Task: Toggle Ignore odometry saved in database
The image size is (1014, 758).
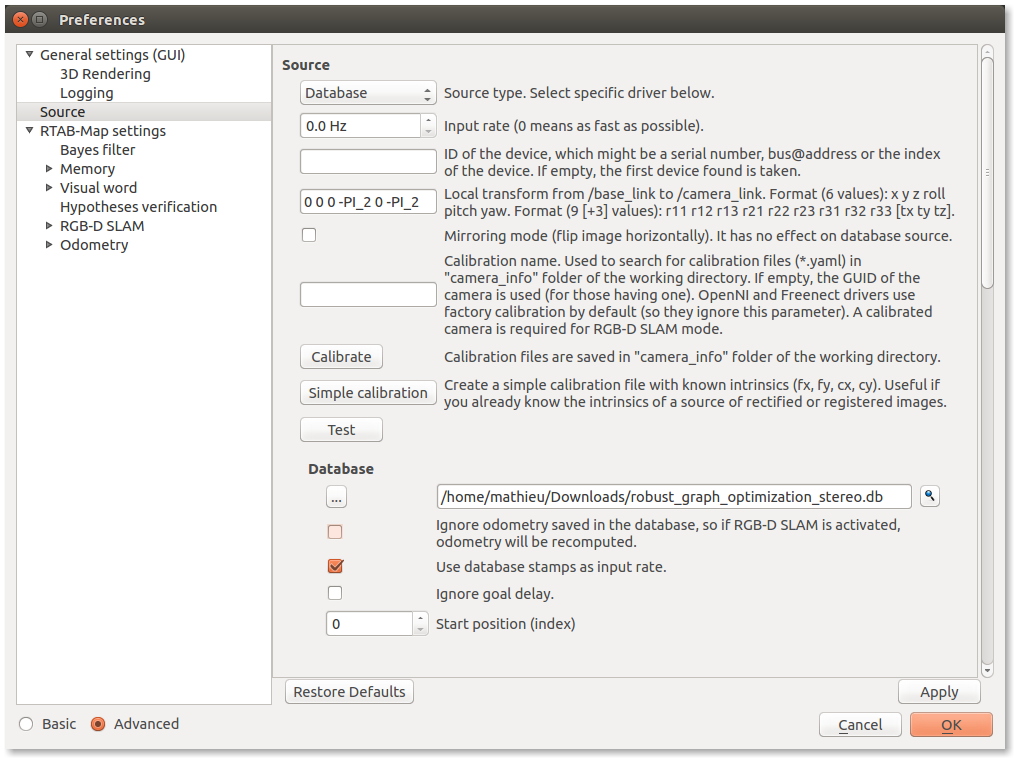Action: (335, 532)
